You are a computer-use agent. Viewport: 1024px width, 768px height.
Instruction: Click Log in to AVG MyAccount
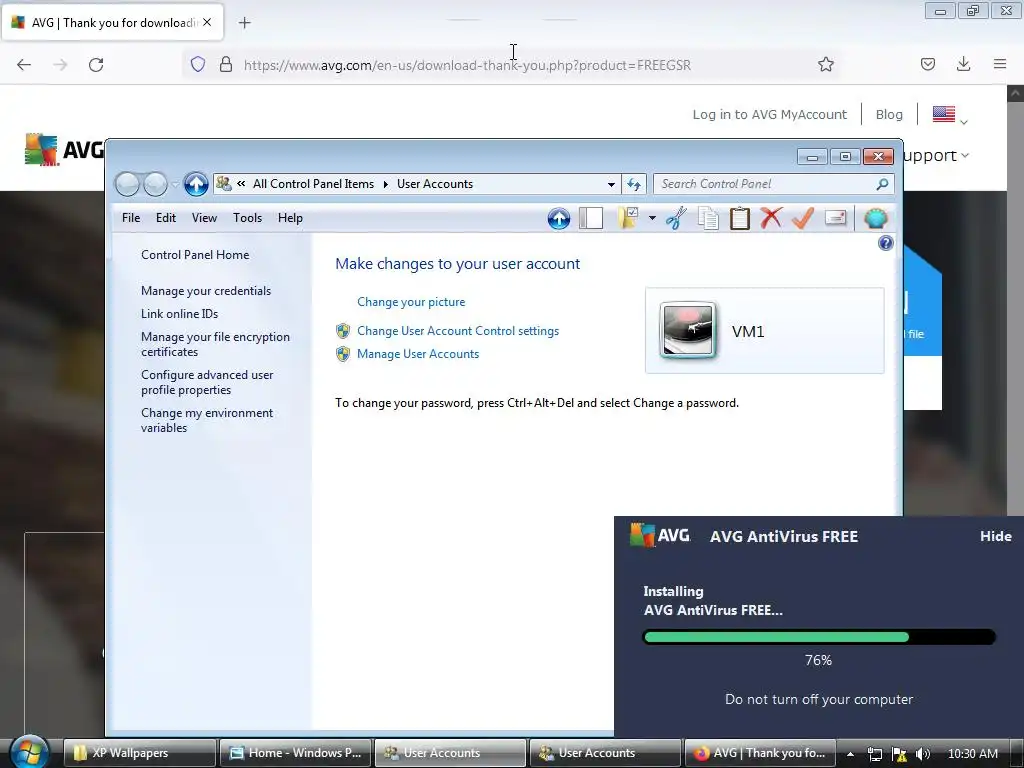pyautogui.click(x=769, y=114)
